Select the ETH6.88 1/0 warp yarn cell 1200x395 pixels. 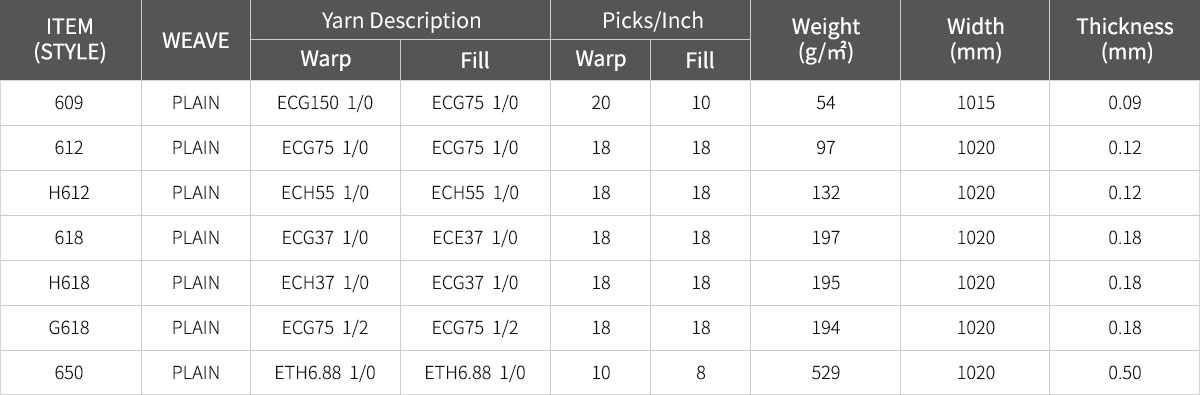coord(326,373)
